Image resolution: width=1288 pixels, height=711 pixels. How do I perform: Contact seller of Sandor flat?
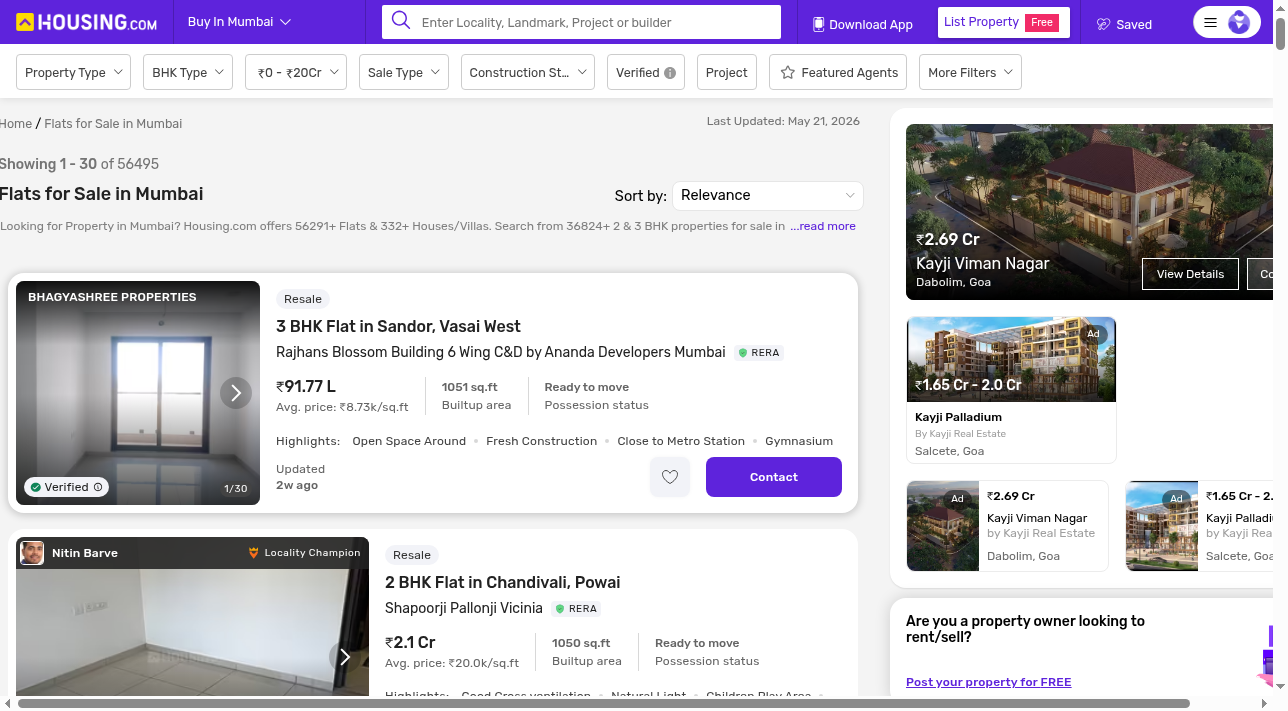click(x=774, y=477)
